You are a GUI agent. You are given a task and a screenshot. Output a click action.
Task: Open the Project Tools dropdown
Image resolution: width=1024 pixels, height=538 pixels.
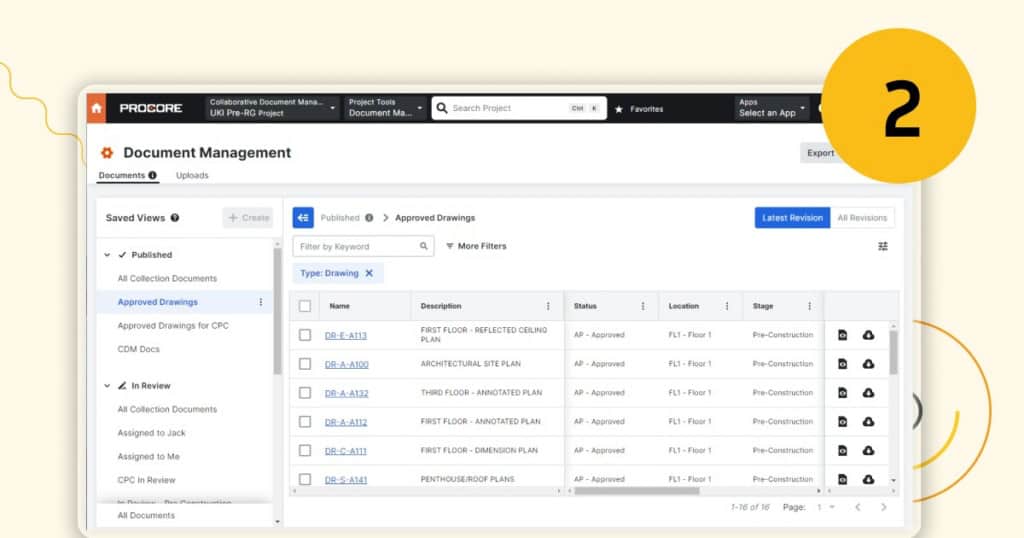[x=385, y=108]
